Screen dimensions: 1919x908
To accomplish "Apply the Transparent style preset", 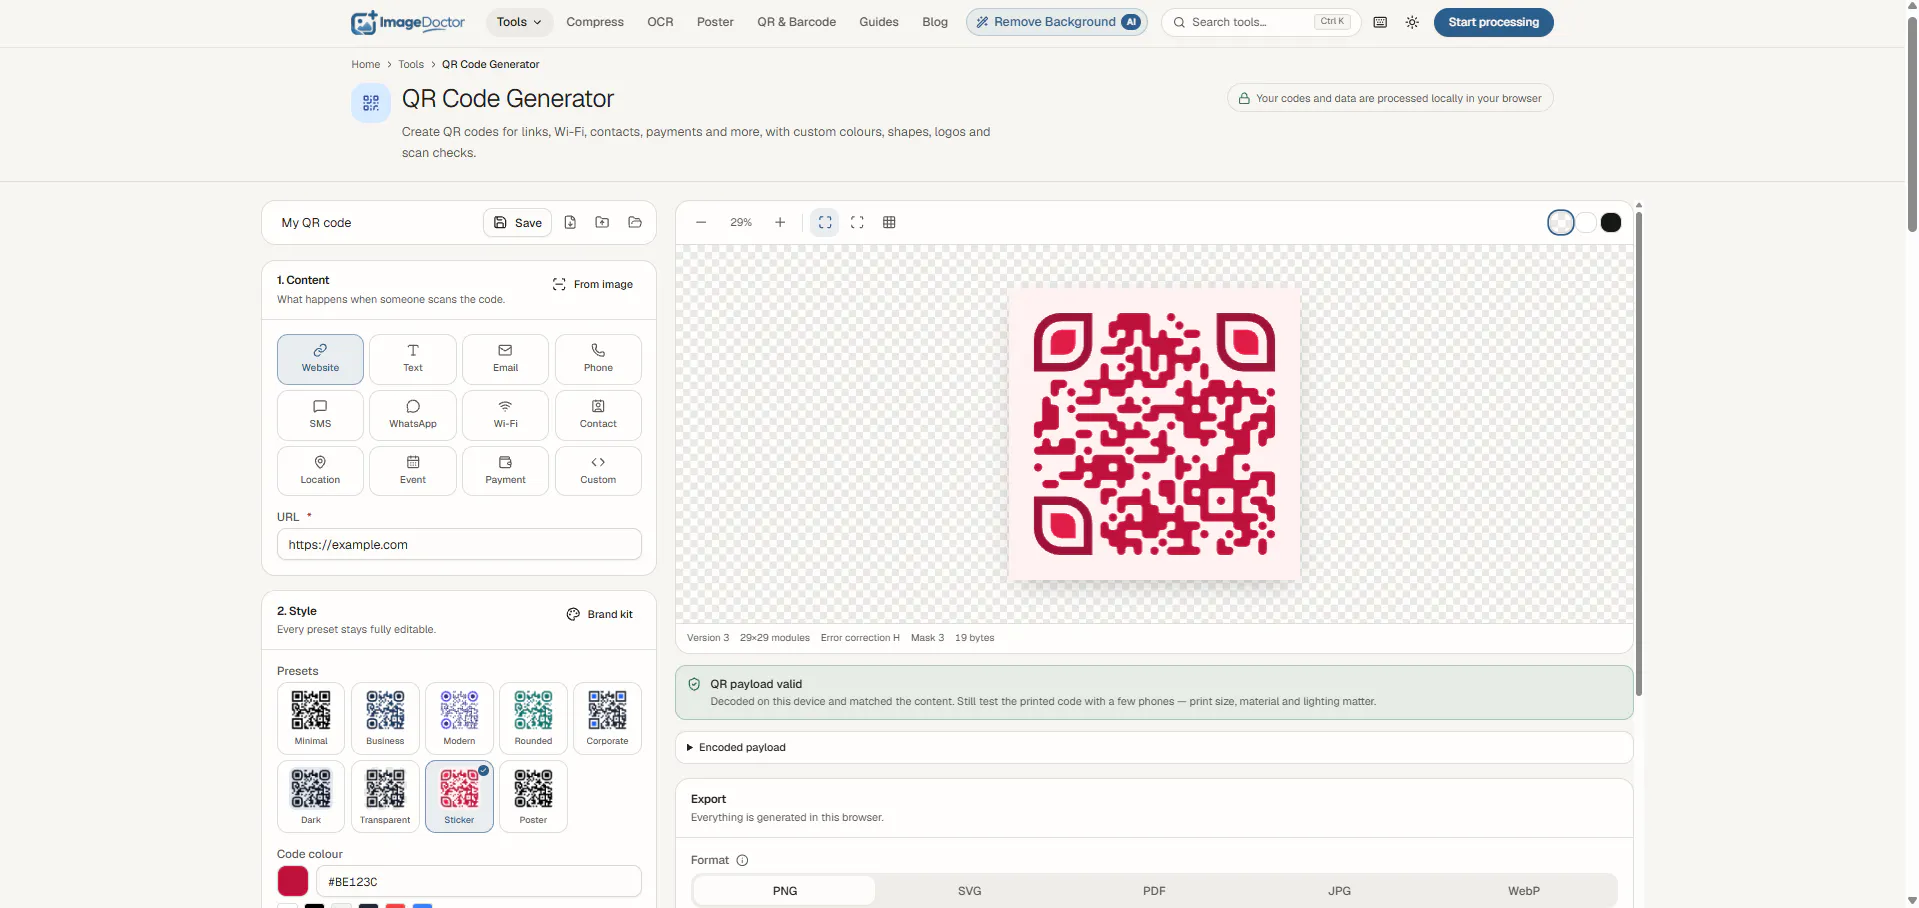I will point(385,797).
